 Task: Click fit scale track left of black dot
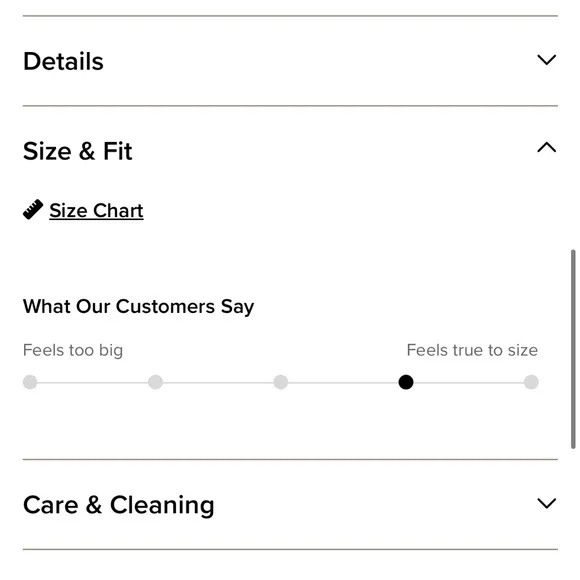343,382
